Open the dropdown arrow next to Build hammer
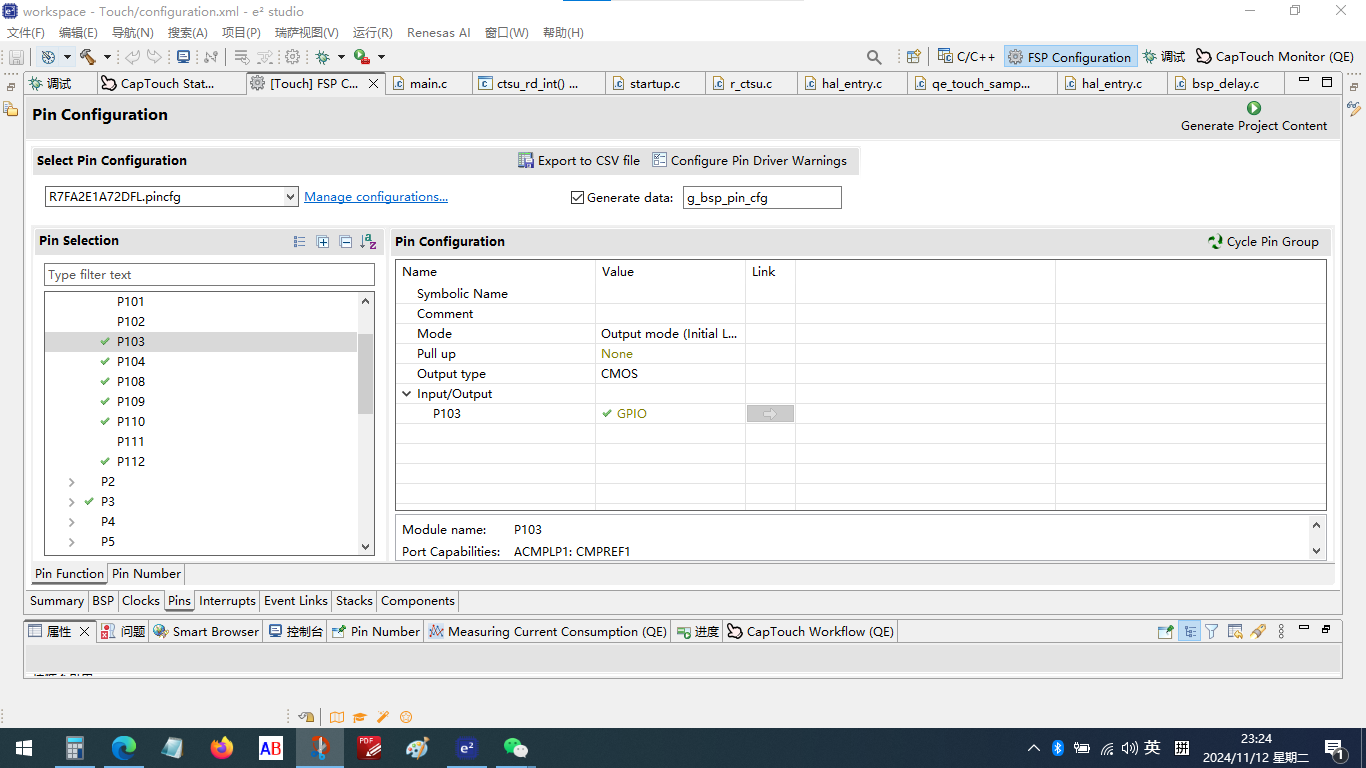 [x=105, y=57]
